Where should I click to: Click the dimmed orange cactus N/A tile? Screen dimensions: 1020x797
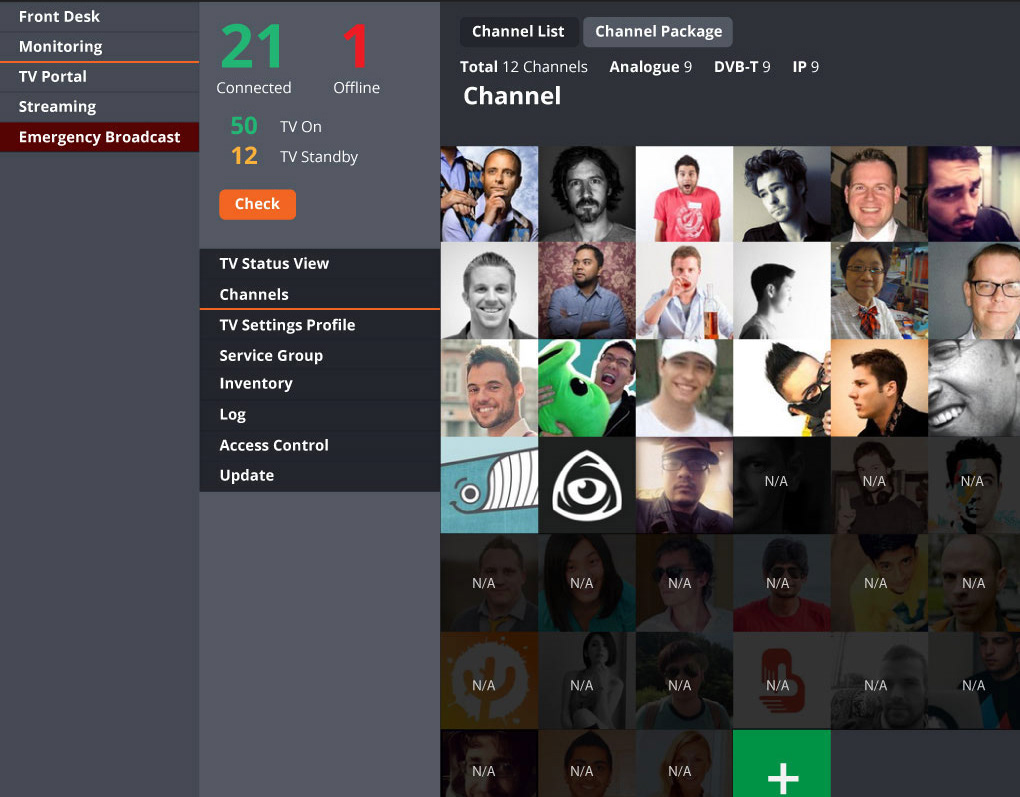click(x=489, y=681)
